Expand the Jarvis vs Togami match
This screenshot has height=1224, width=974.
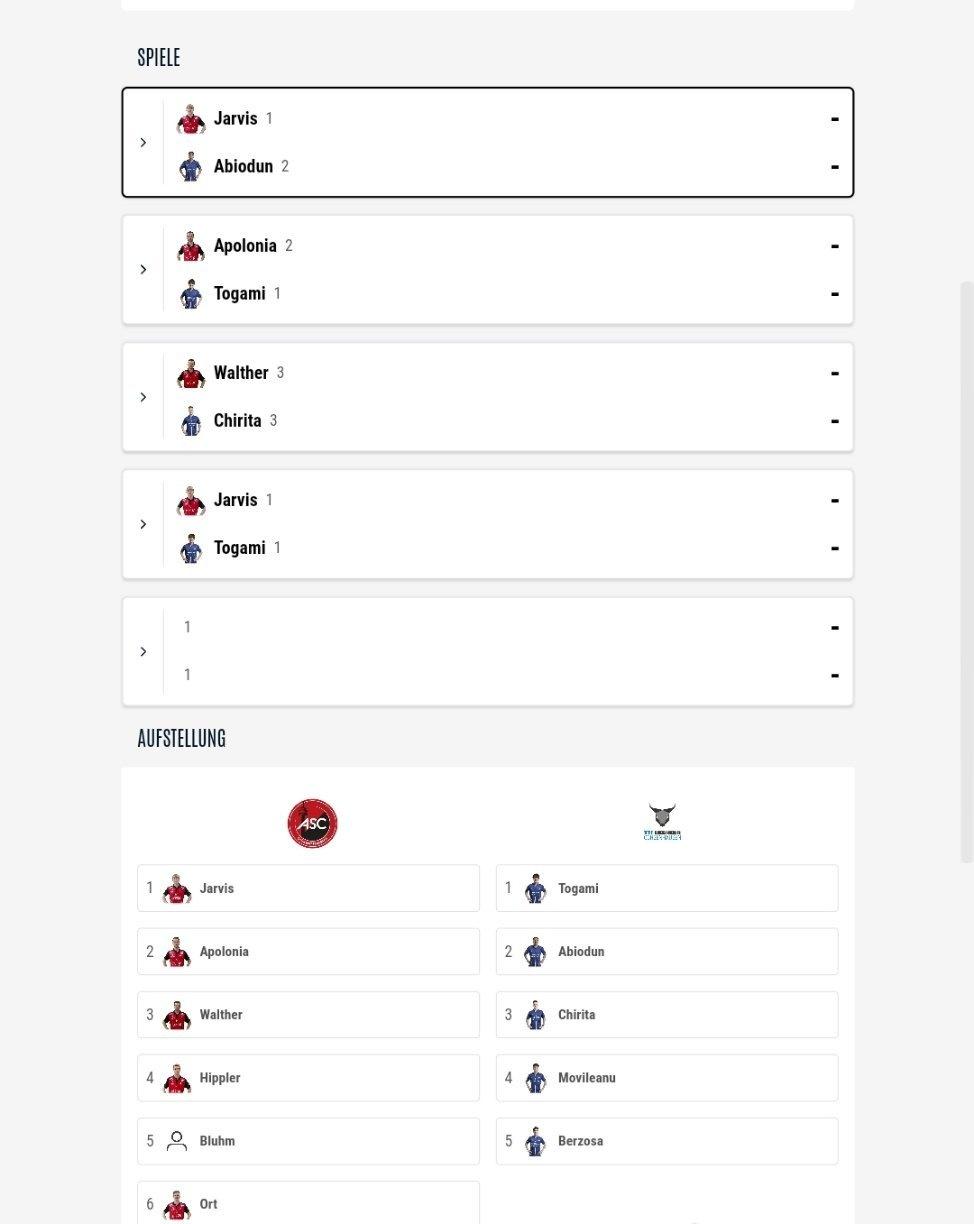point(143,524)
